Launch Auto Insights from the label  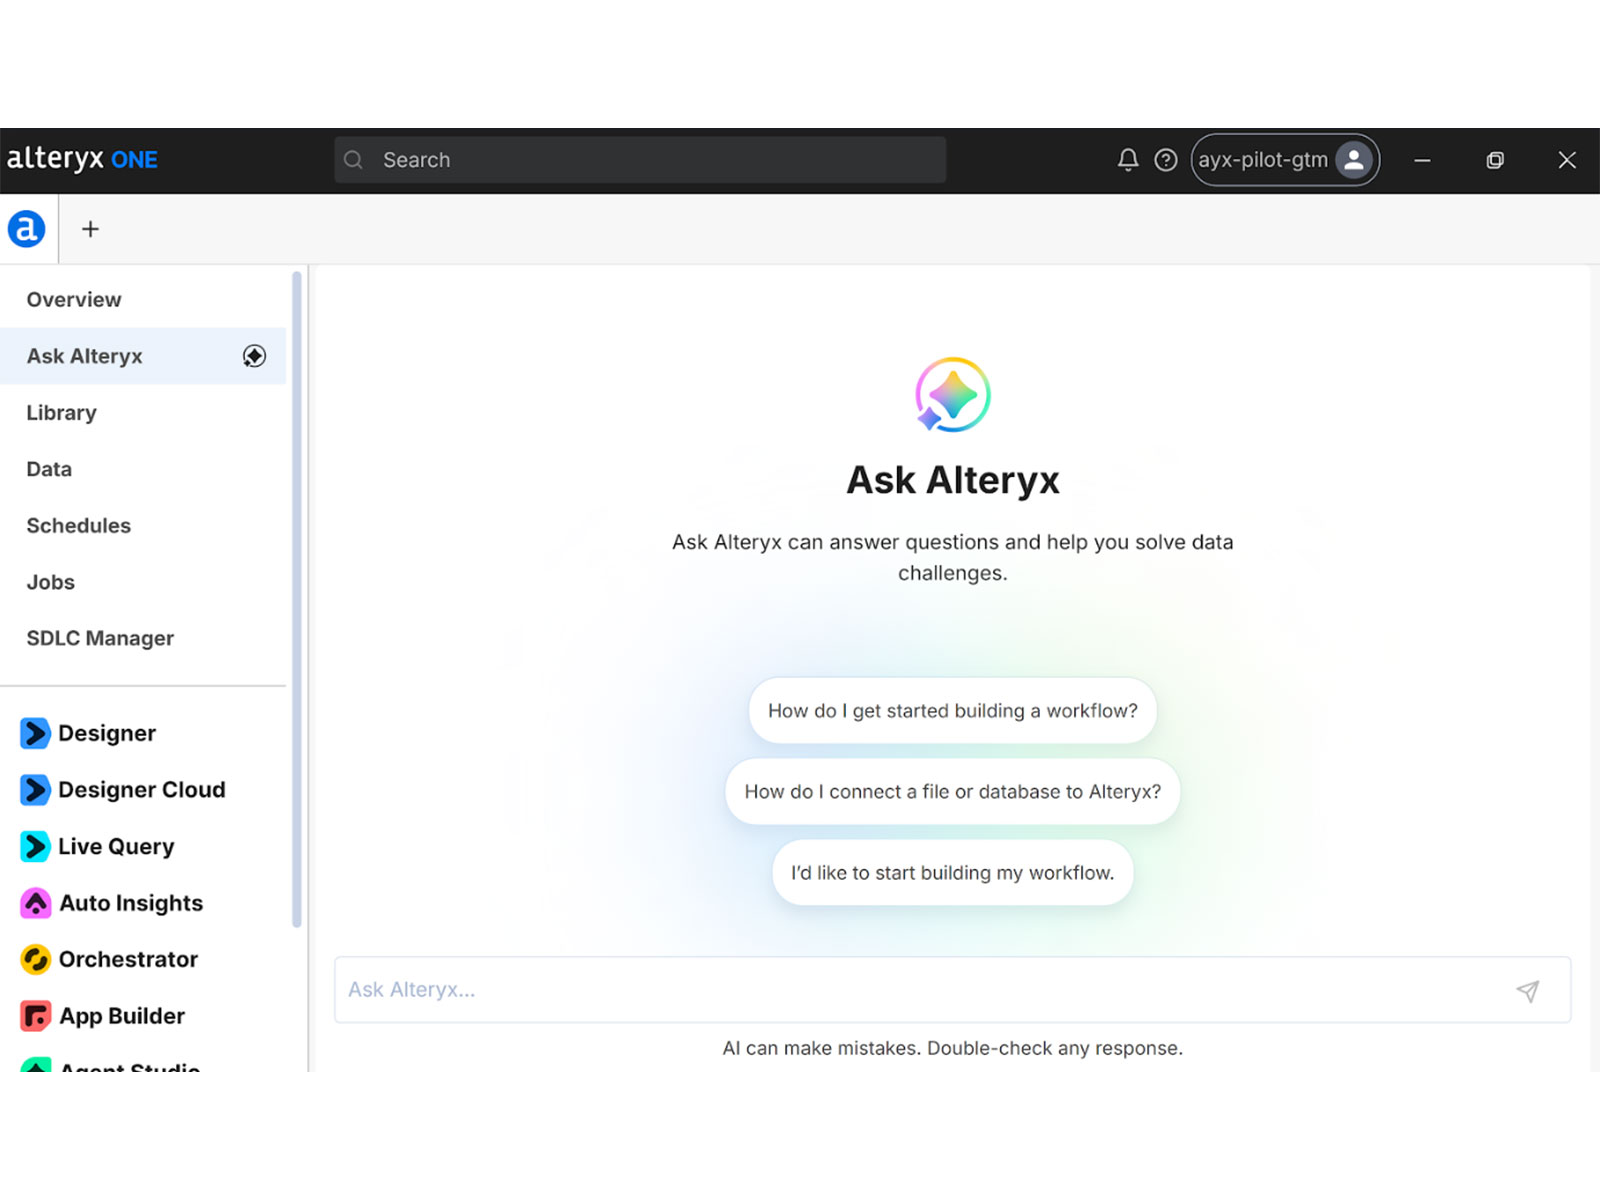point(131,903)
